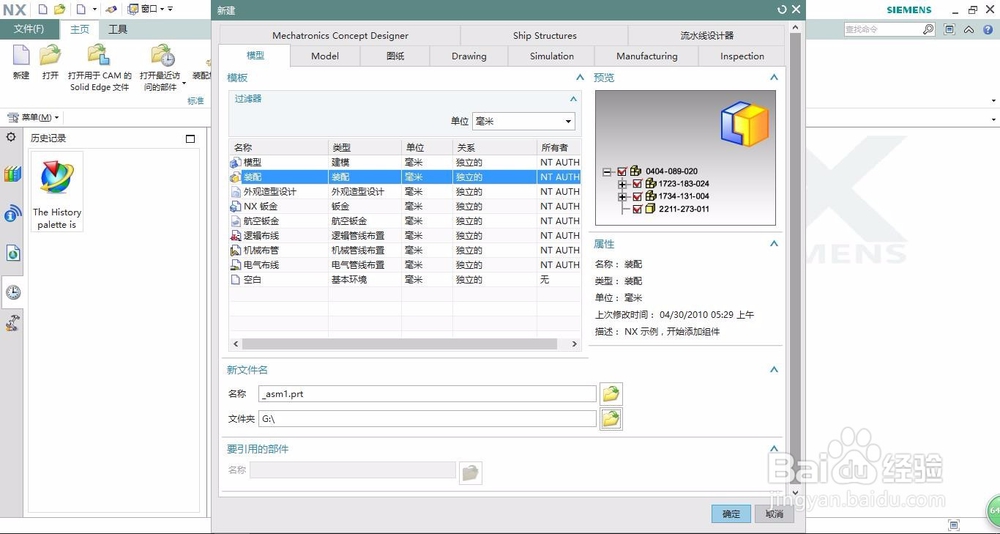Click the 菜单(M) menu button
Viewport: 1000px width, 534px height.
(x=33, y=117)
